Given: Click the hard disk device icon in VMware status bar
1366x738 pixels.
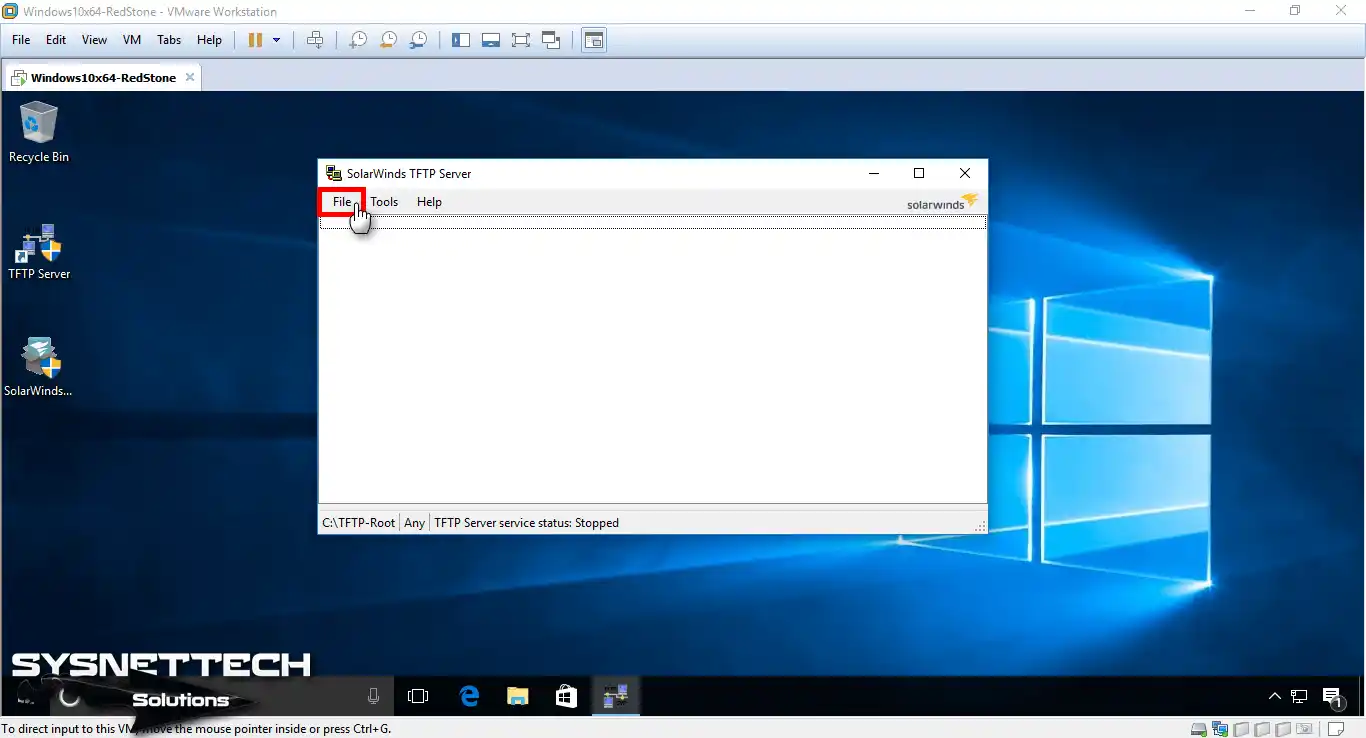Looking at the screenshot, I should [1200, 729].
